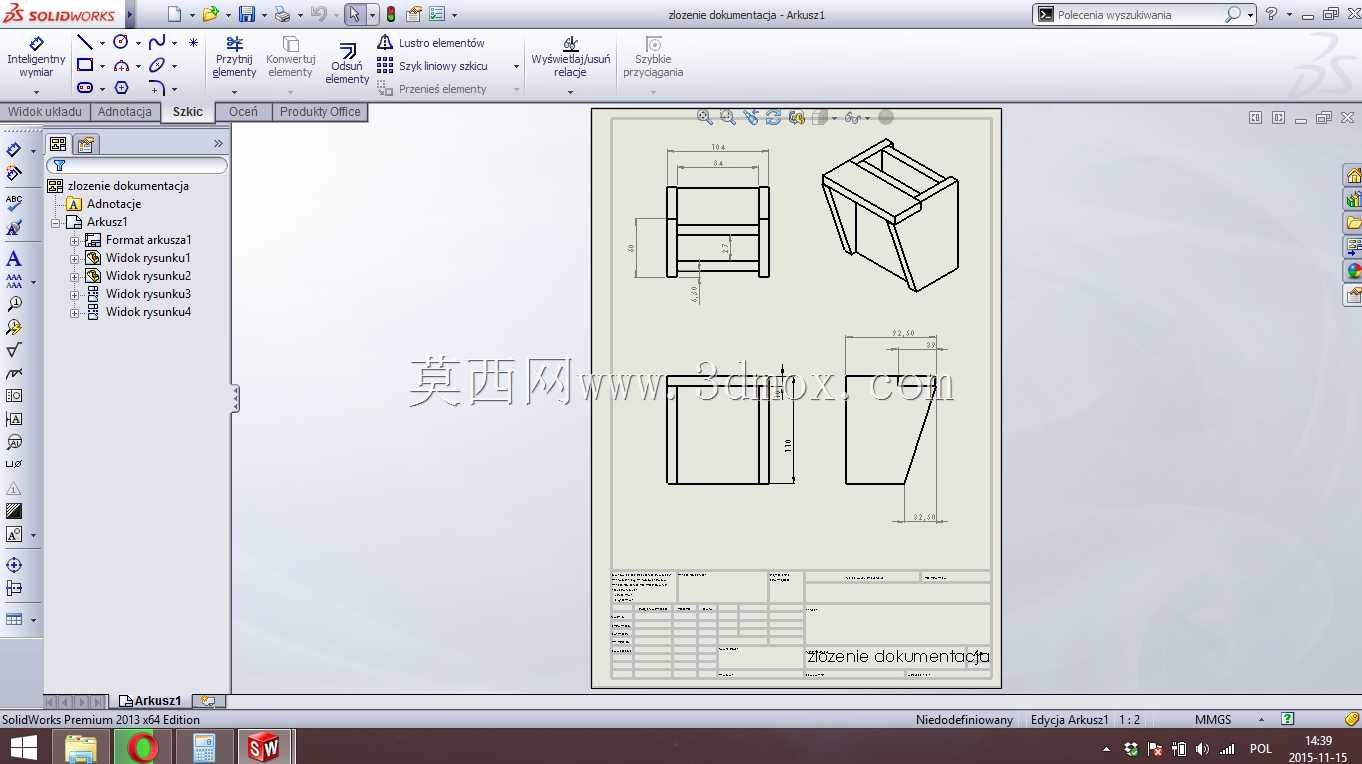Image resolution: width=1362 pixels, height=764 pixels.
Task: Select the Inteligentny wymiar dimension tool
Action: (x=36, y=57)
